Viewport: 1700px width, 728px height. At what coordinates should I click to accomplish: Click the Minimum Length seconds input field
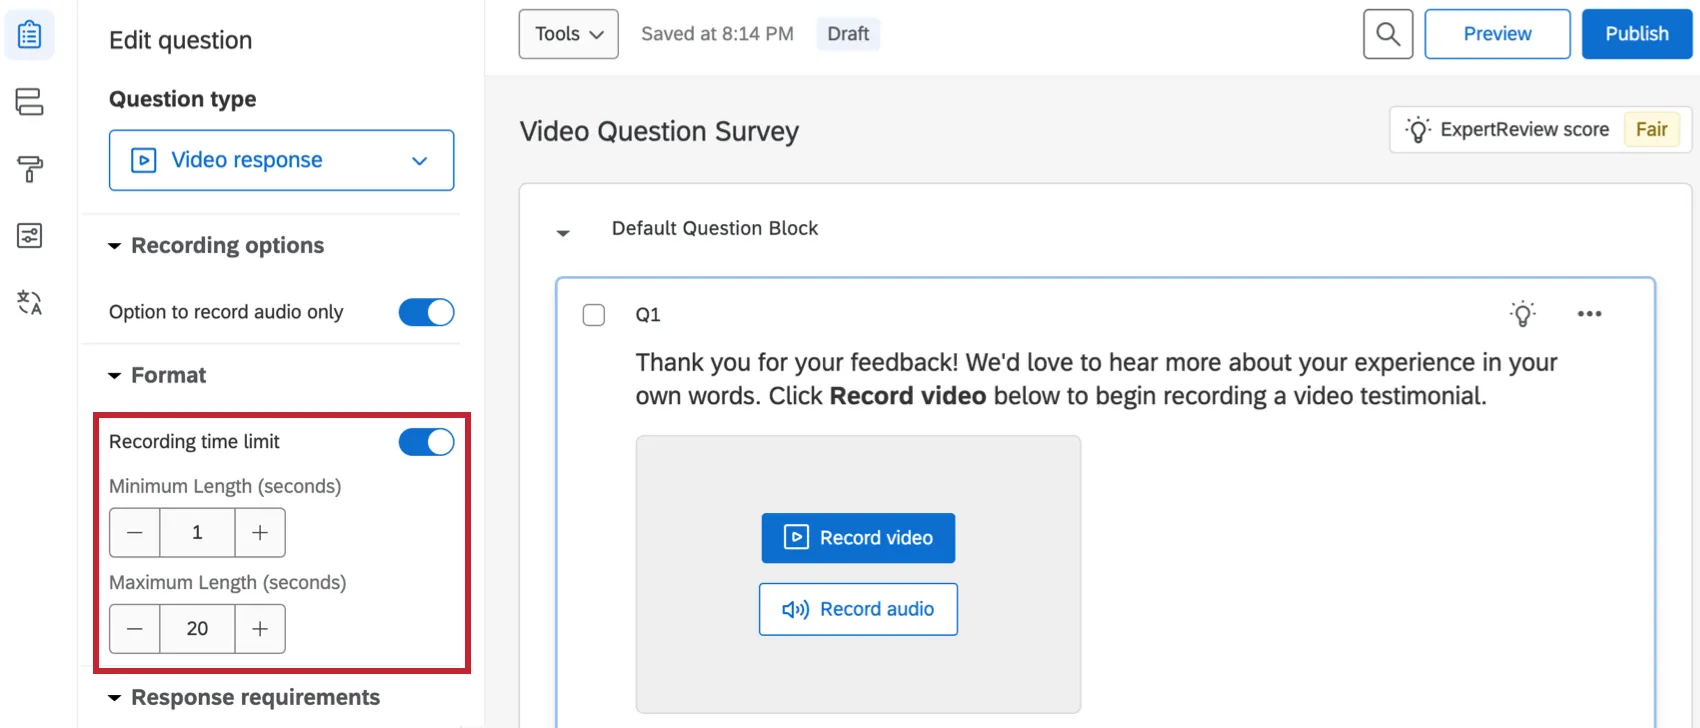tap(197, 533)
